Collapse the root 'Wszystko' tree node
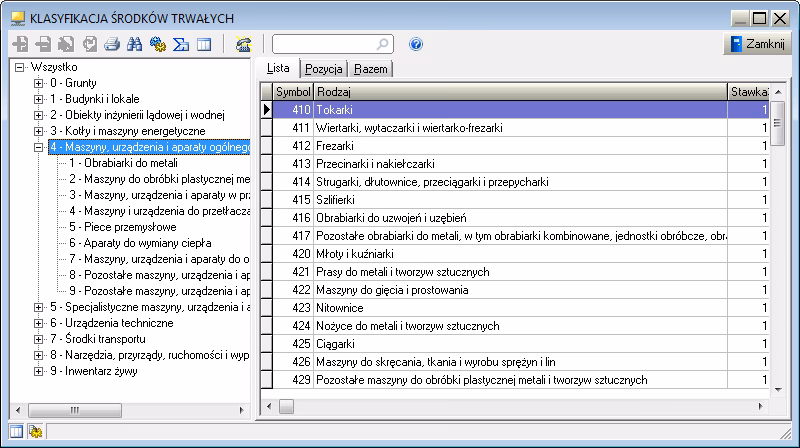This screenshot has height=448, width=800. (x=20, y=67)
